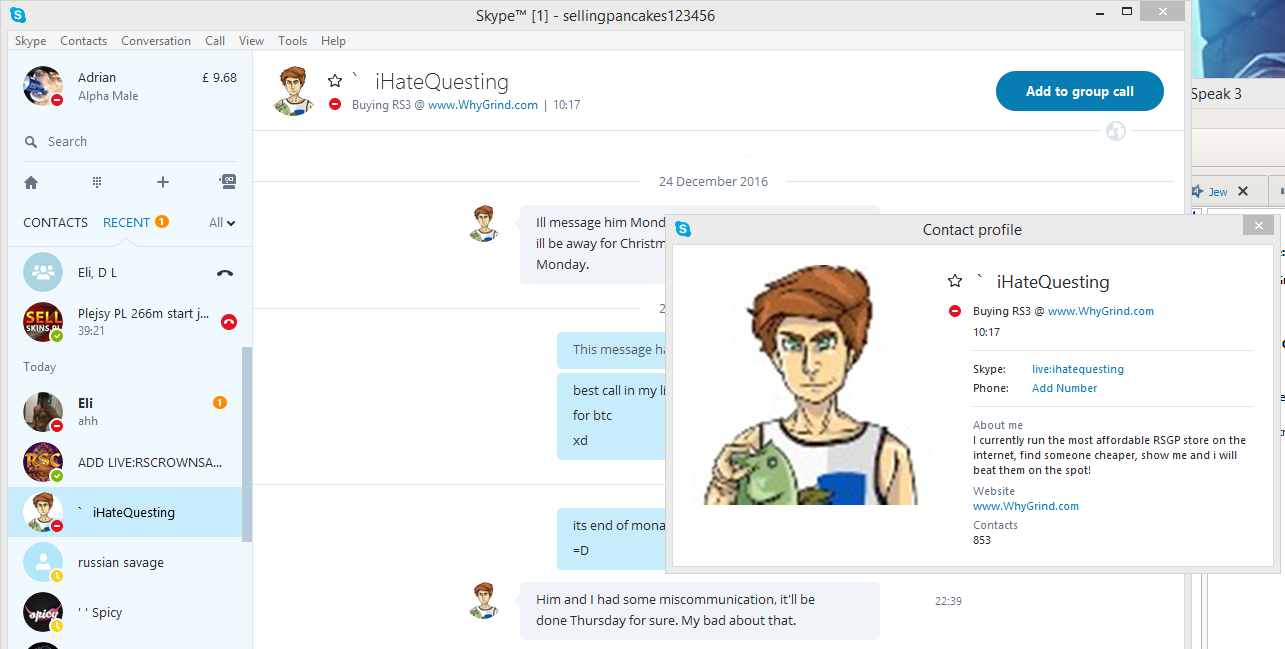End the Plejsy PL call with red button

click(229, 321)
